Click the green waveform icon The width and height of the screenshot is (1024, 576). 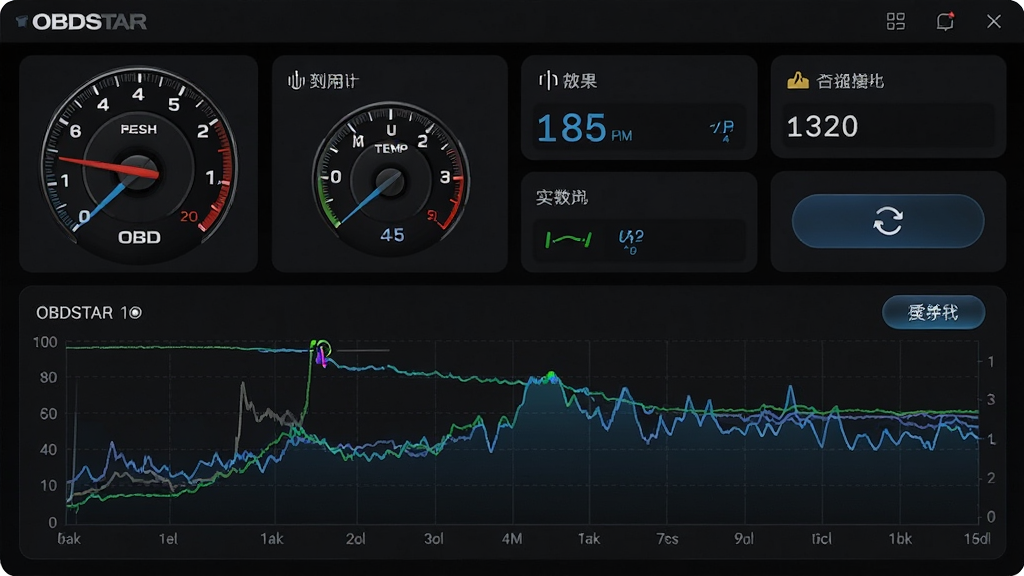(568, 240)
